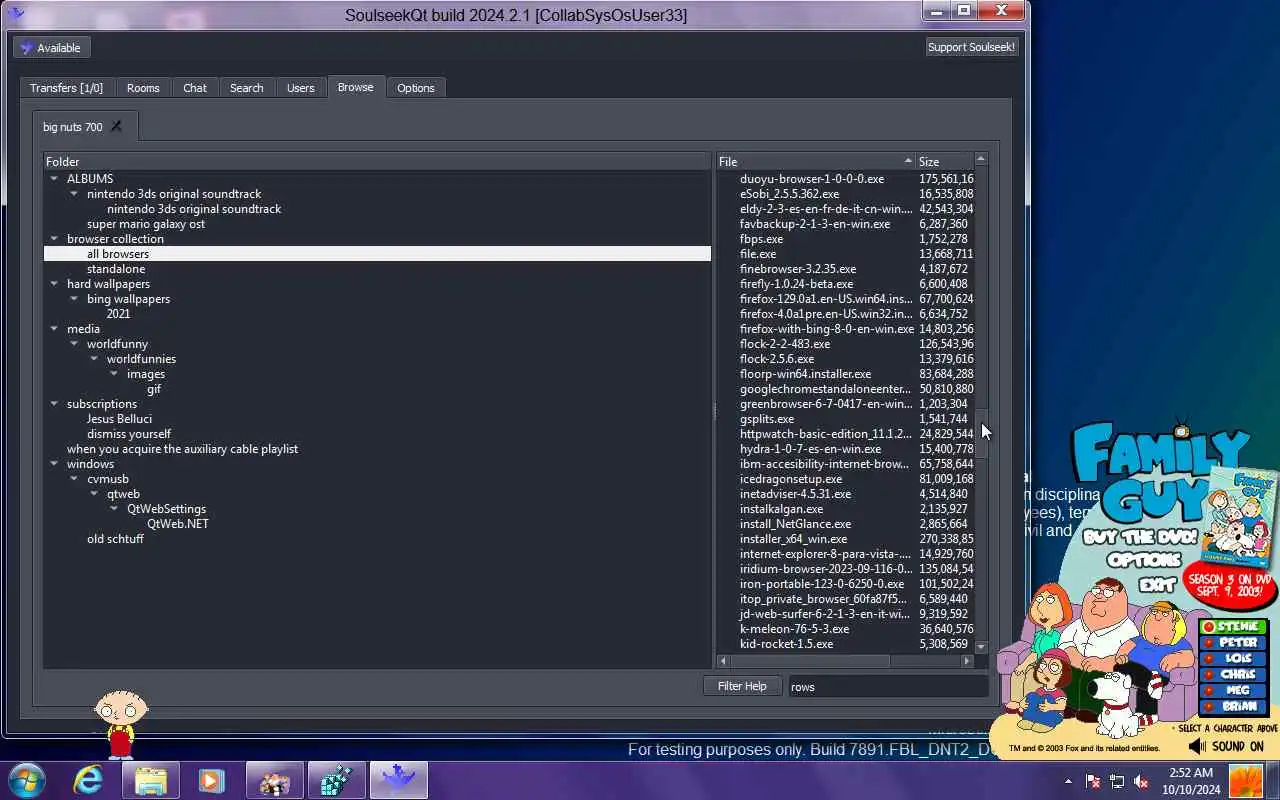Collapse the QtWebSettings folder arrow
This screenshot has height=800, width=1280.
click(114, 509)
